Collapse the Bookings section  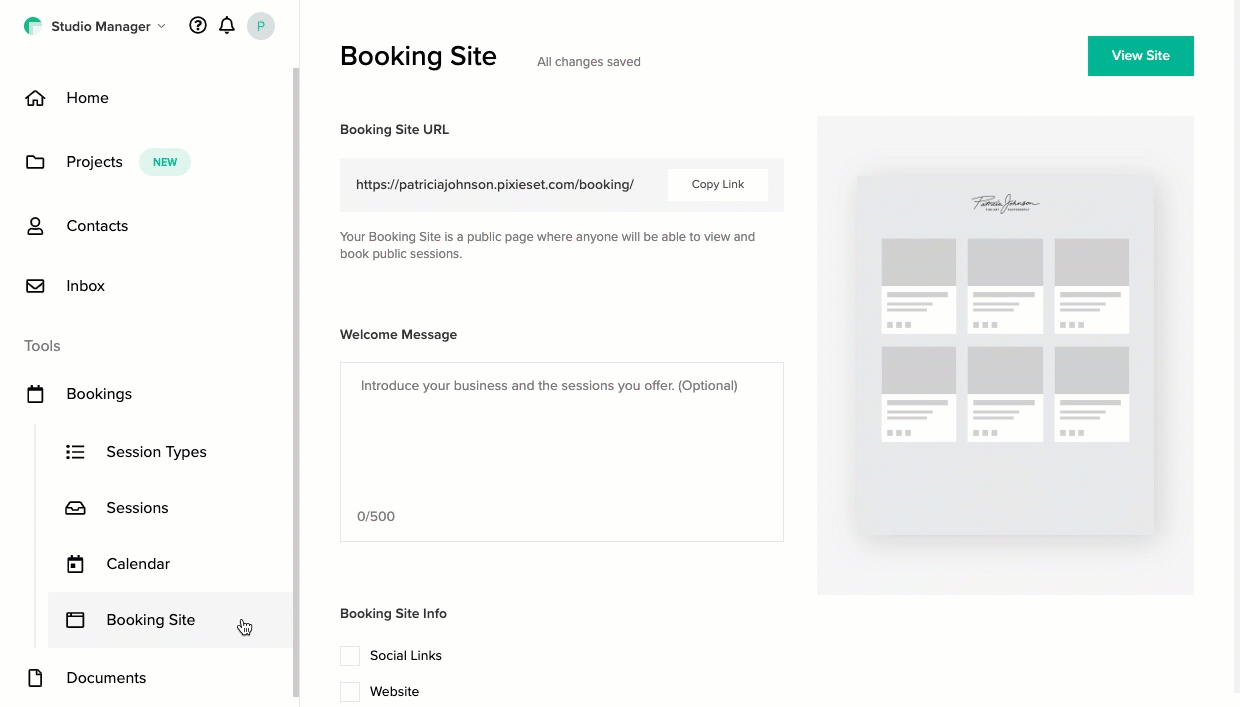coord(99,393)
